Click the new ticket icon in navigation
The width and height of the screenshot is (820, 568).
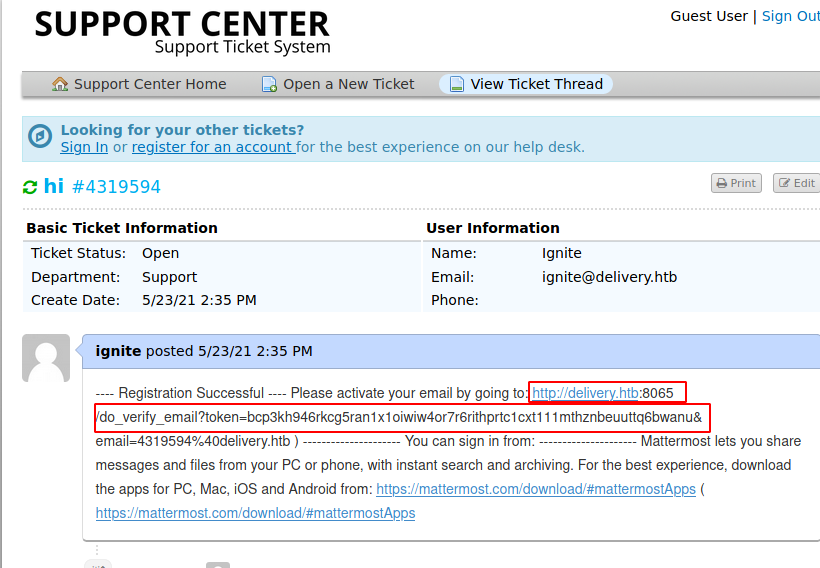pos(270,84)
